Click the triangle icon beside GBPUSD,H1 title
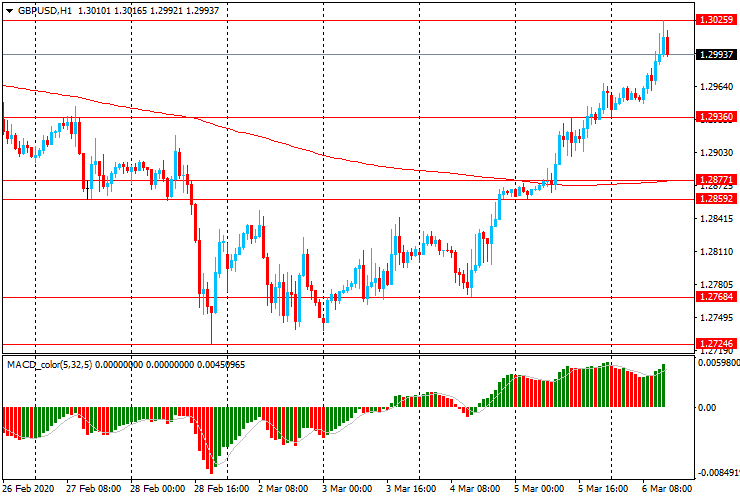This screenshot has width=740, height=500. click(x=9, y=8)
